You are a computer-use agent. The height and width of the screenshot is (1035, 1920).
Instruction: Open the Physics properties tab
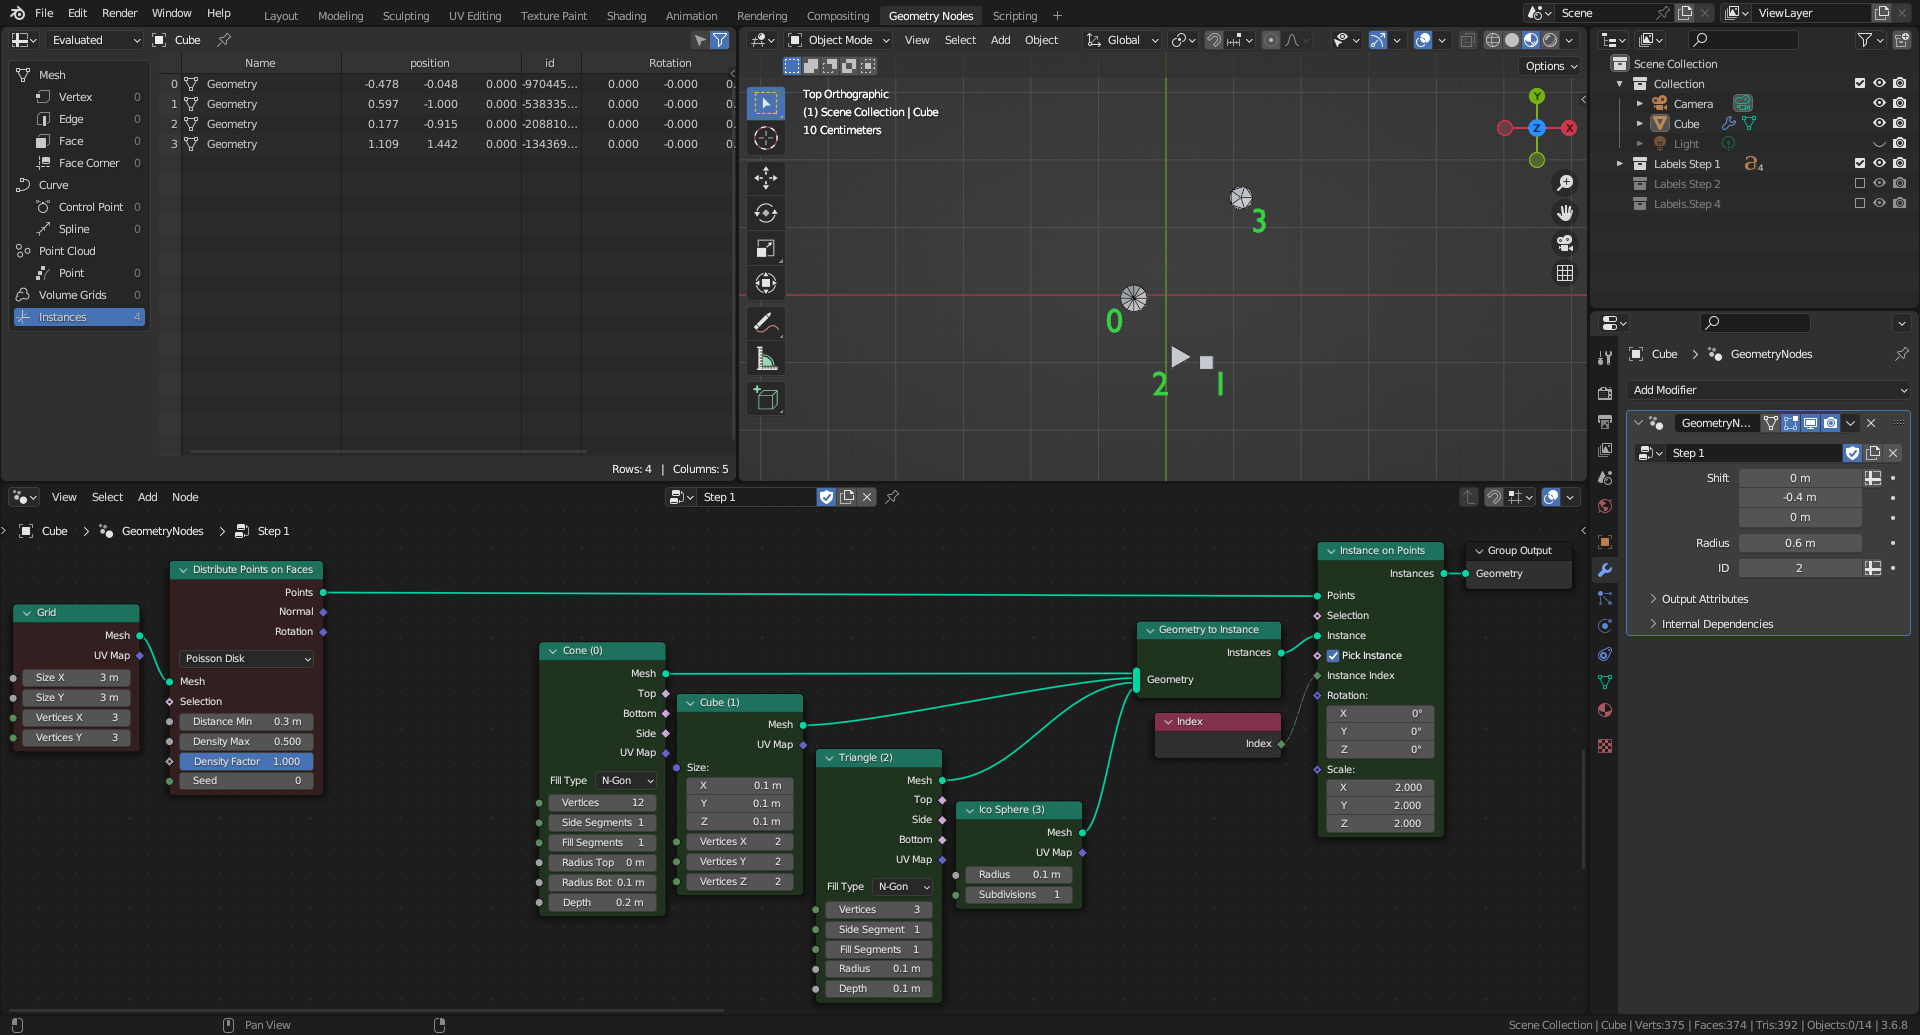1605,626
